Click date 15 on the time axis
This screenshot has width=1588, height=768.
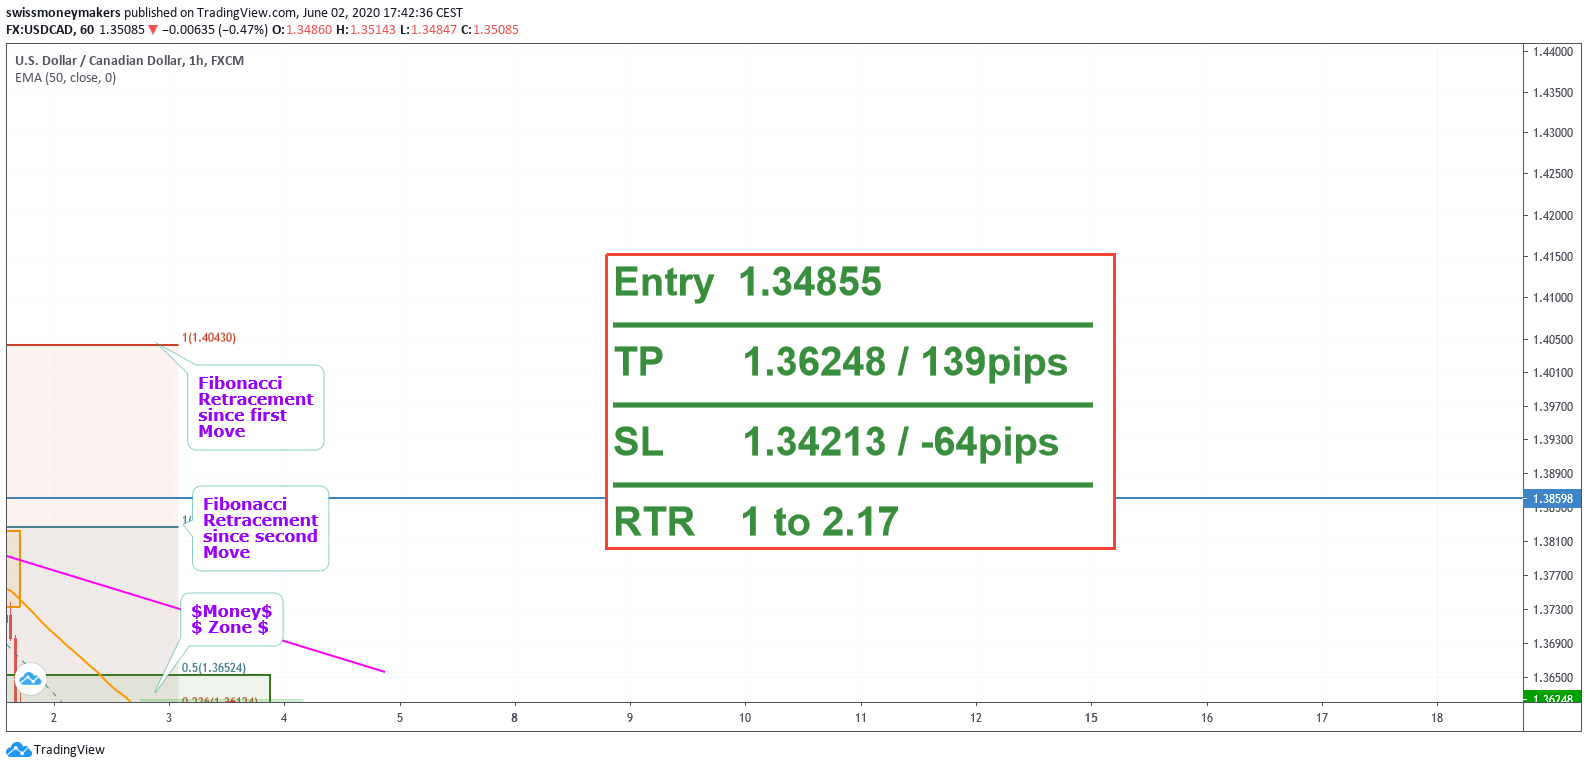tap(1091, 718)
